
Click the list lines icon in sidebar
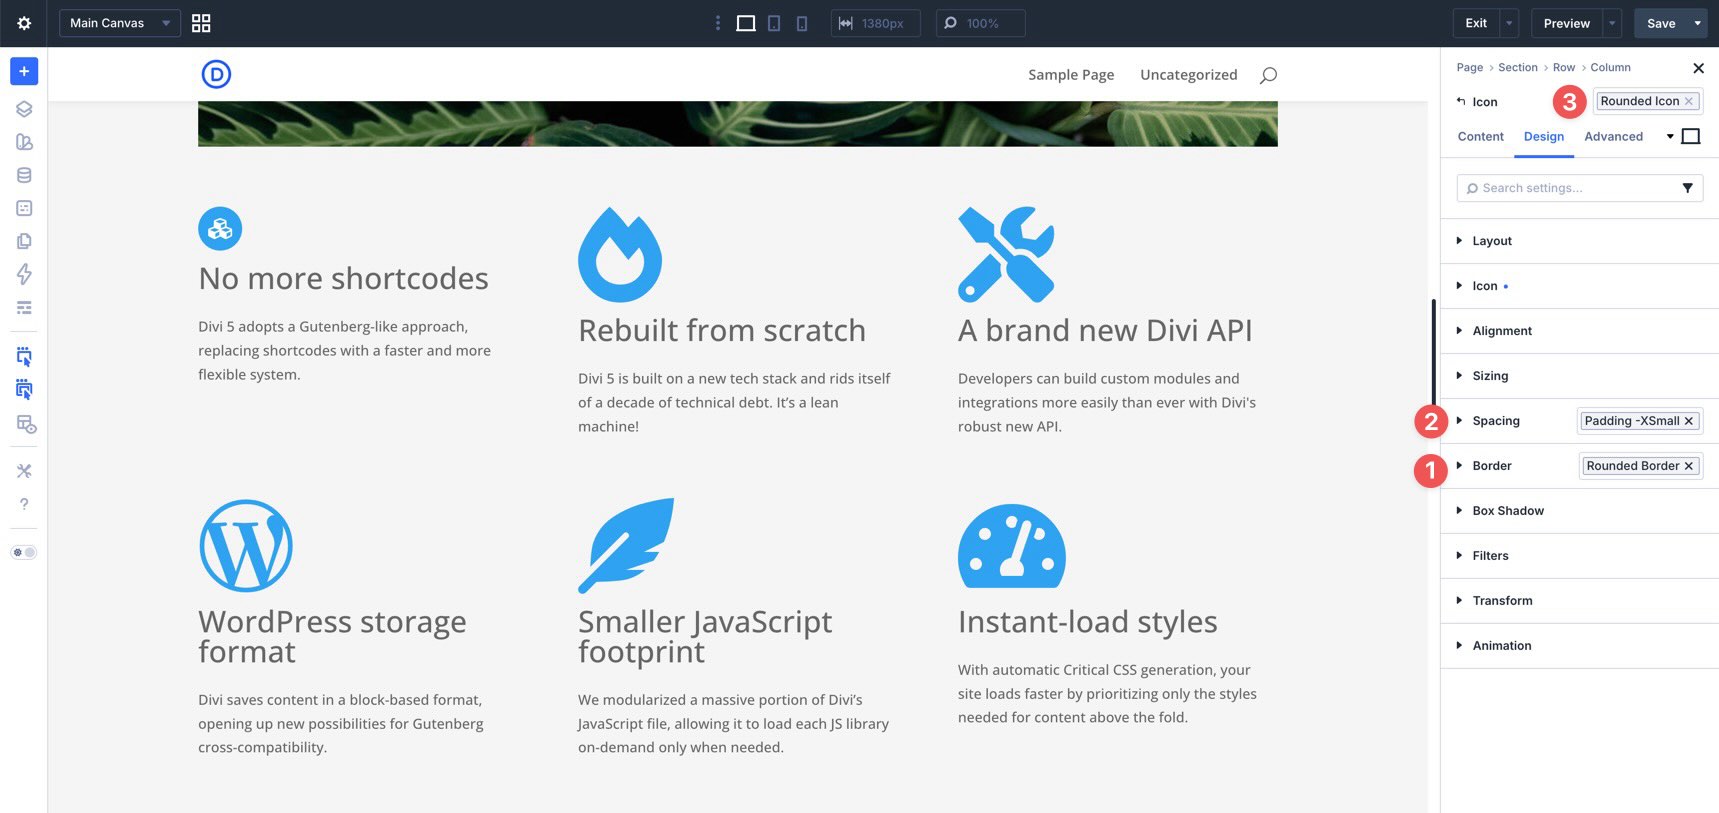24,307
